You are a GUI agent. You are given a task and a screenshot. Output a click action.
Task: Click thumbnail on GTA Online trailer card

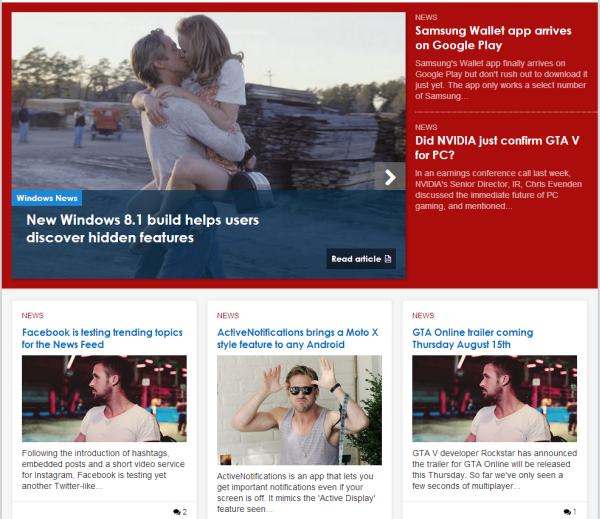tap(494, 398)
